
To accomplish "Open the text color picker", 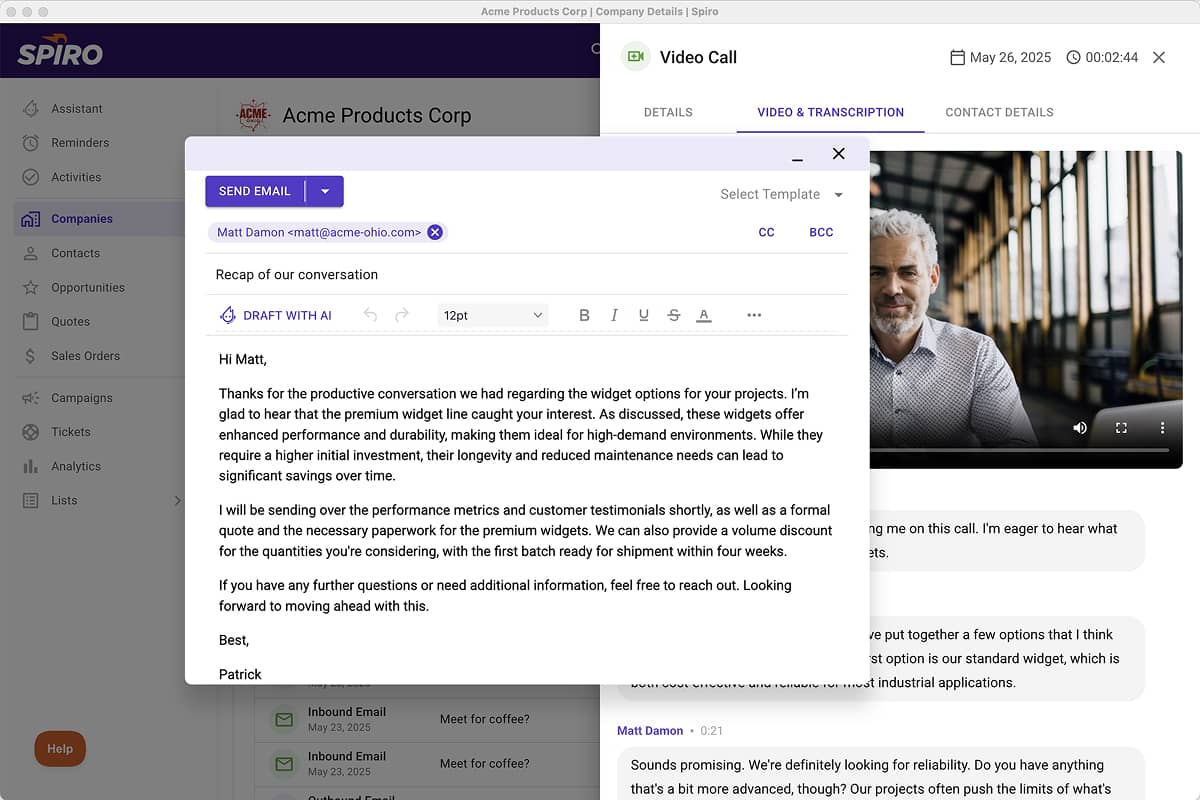I will coord(704,315).
